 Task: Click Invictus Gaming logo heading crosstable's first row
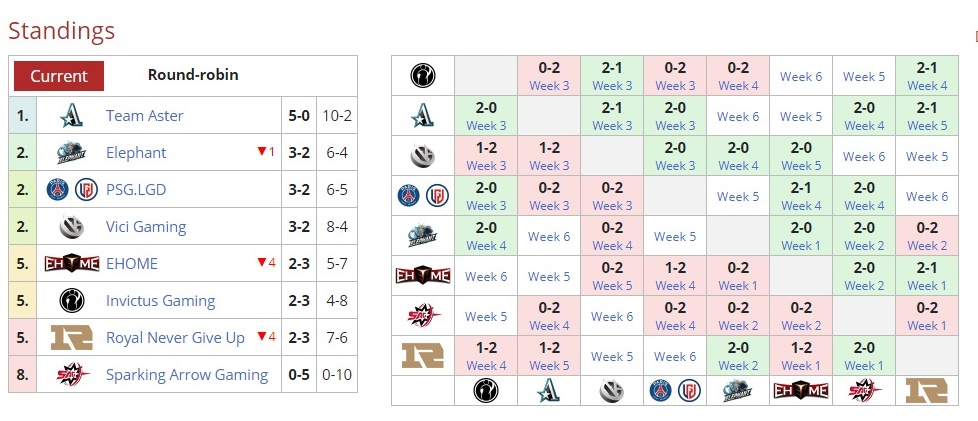pos(422,76)
